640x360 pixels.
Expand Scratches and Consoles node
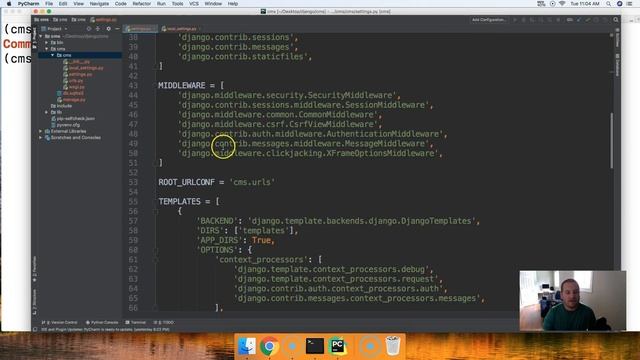(x=40, y=138)
